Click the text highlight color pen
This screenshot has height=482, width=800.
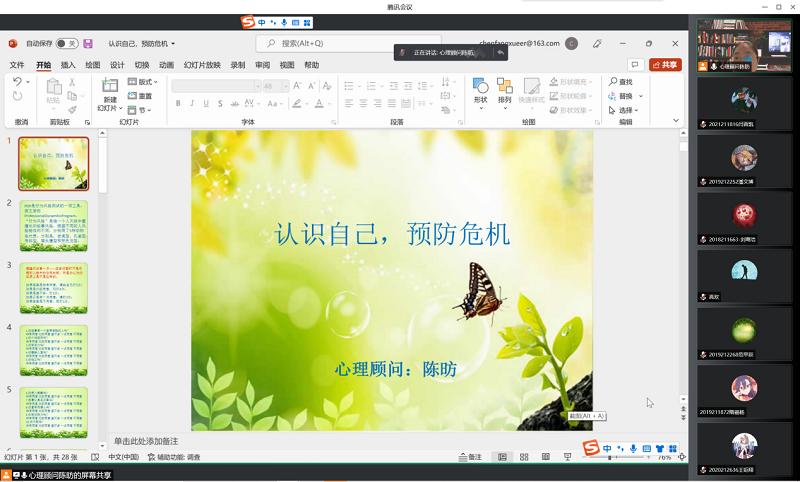296,104
